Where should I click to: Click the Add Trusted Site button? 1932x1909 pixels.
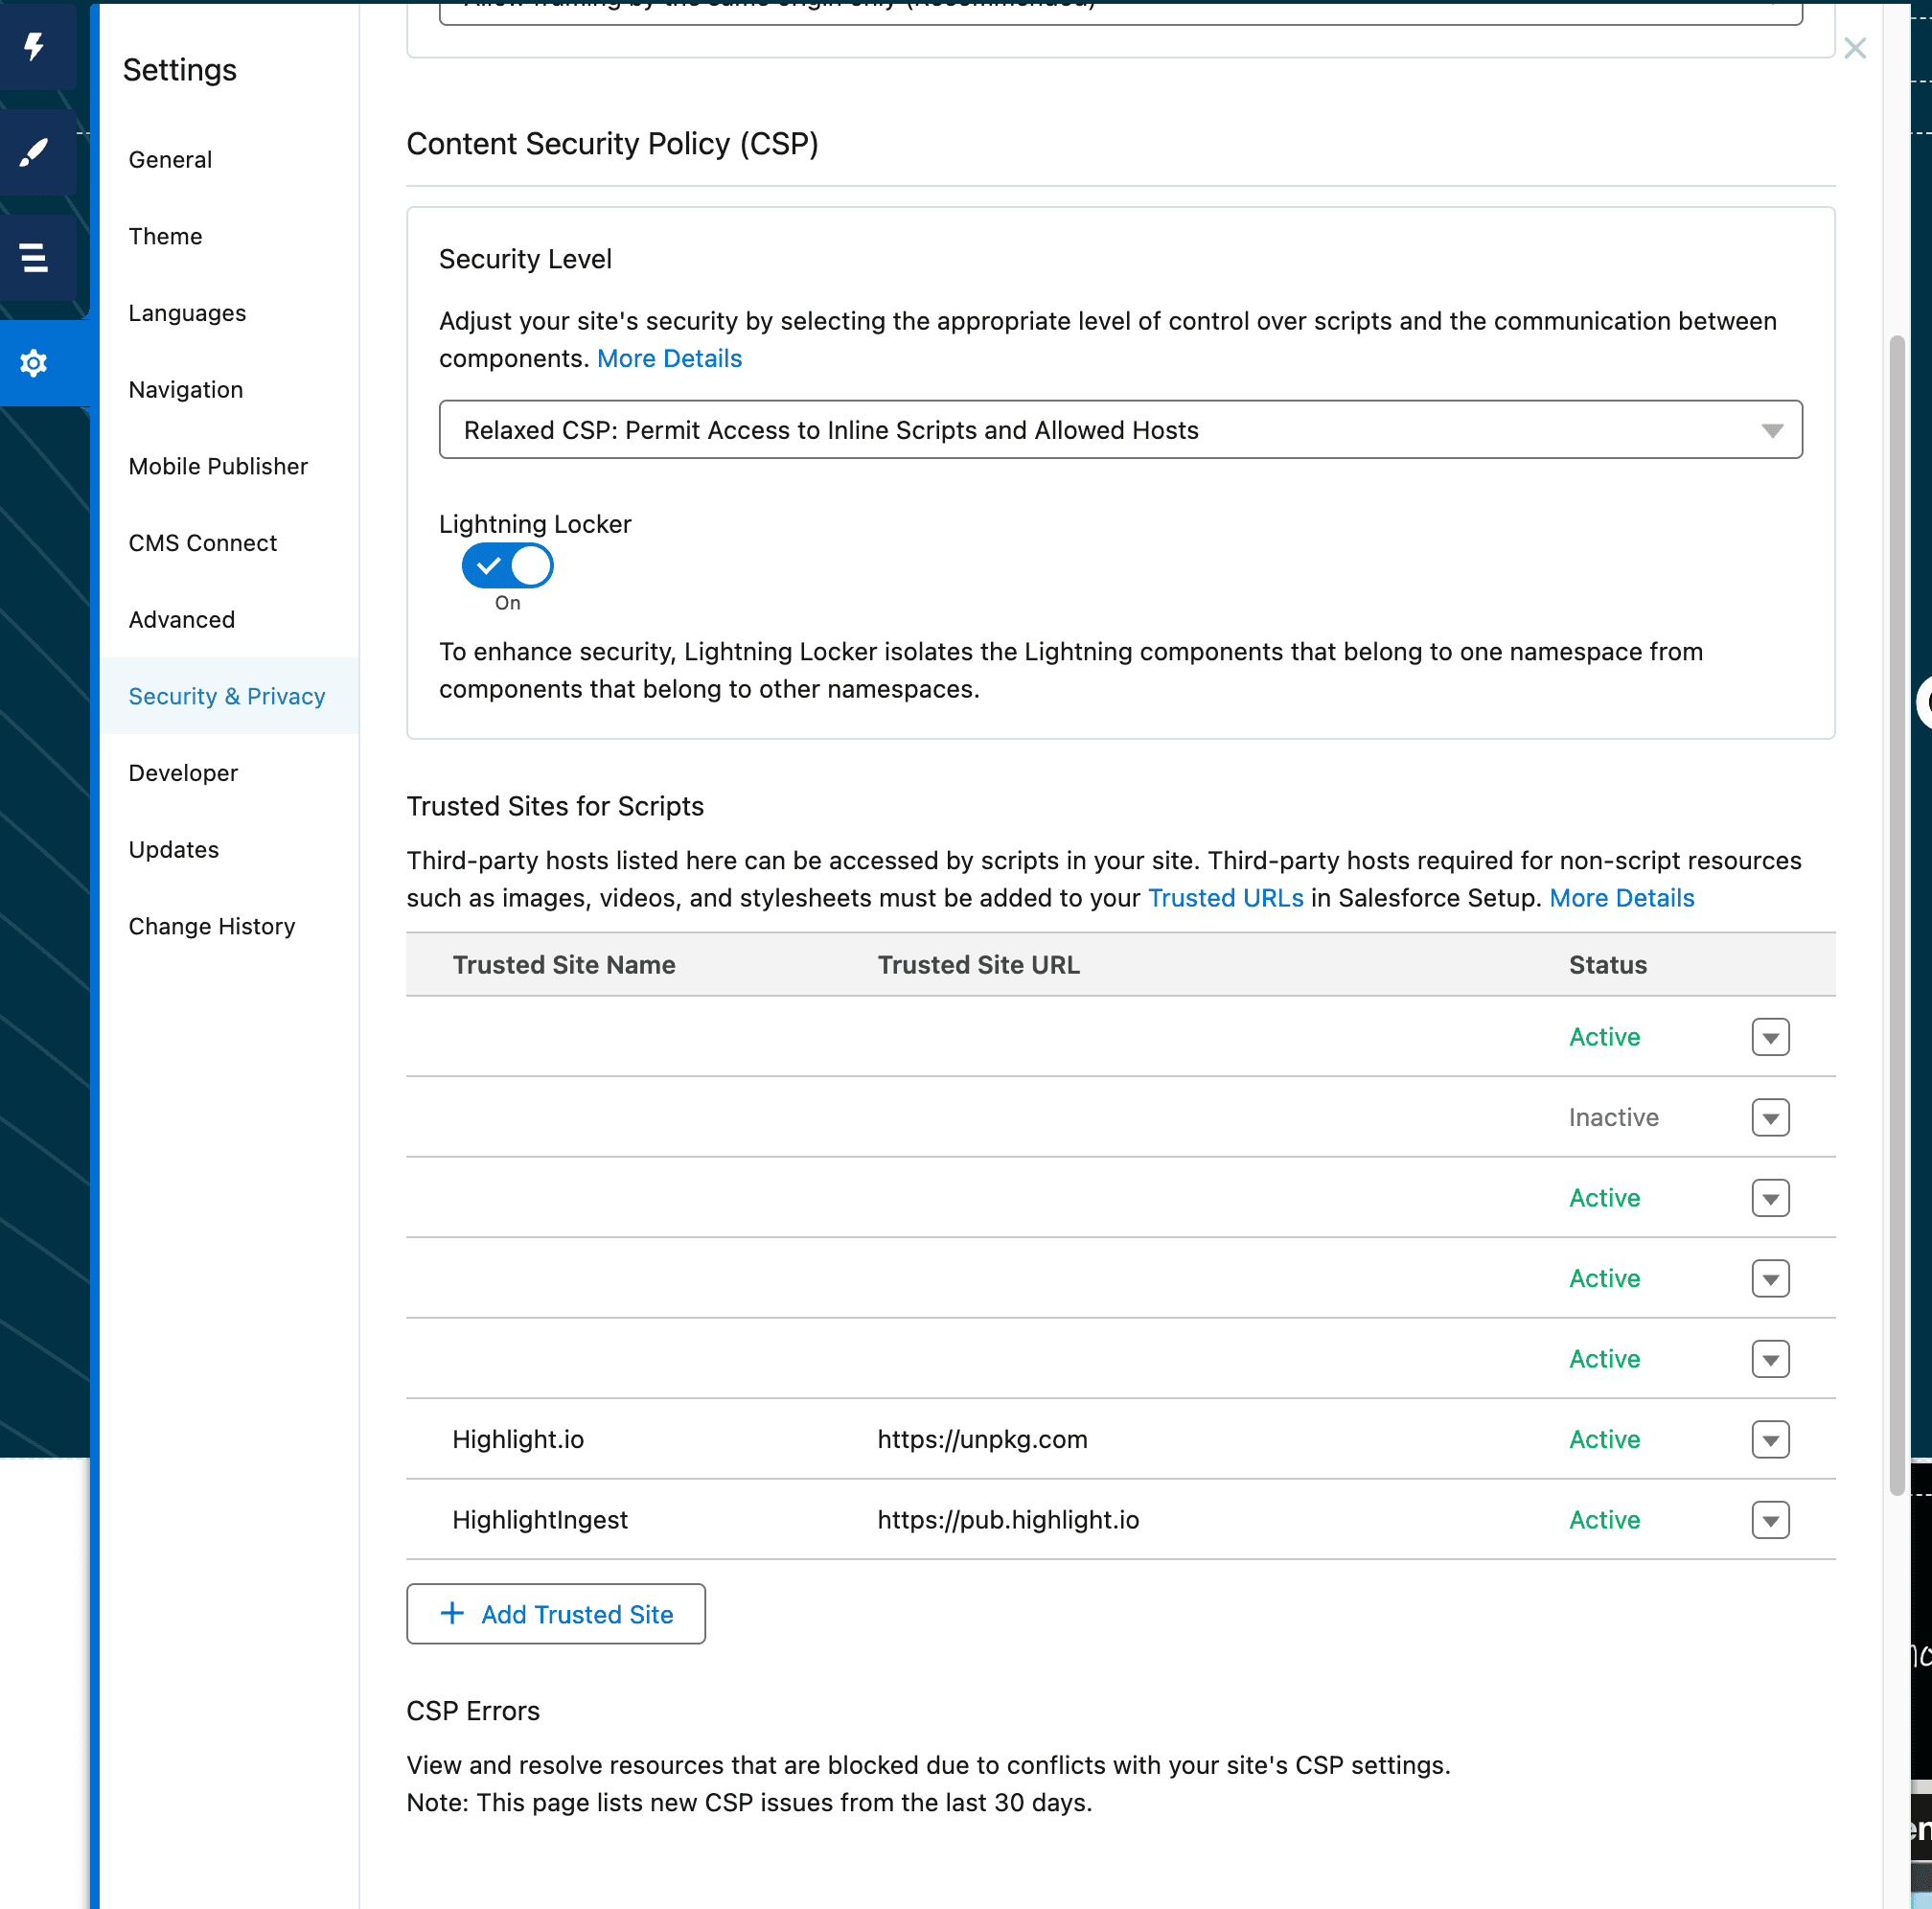point(556,1612)
